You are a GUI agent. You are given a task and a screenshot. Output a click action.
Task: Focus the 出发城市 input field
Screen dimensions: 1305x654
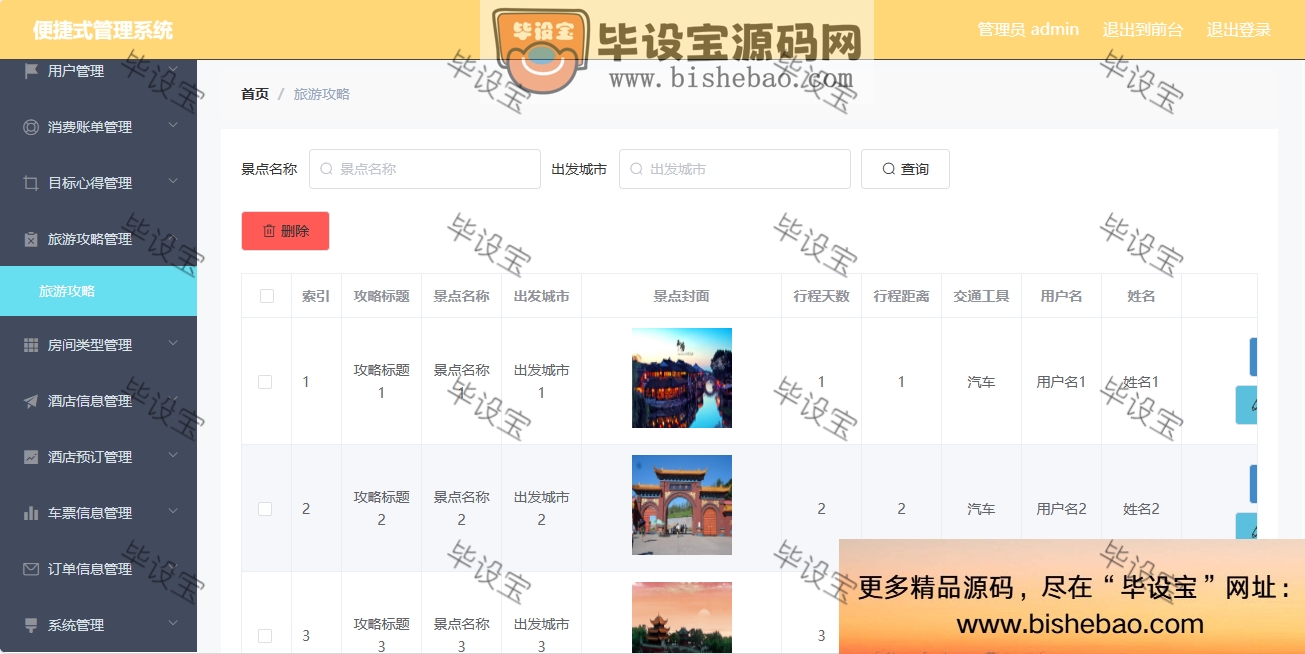(x=735, y=169)
